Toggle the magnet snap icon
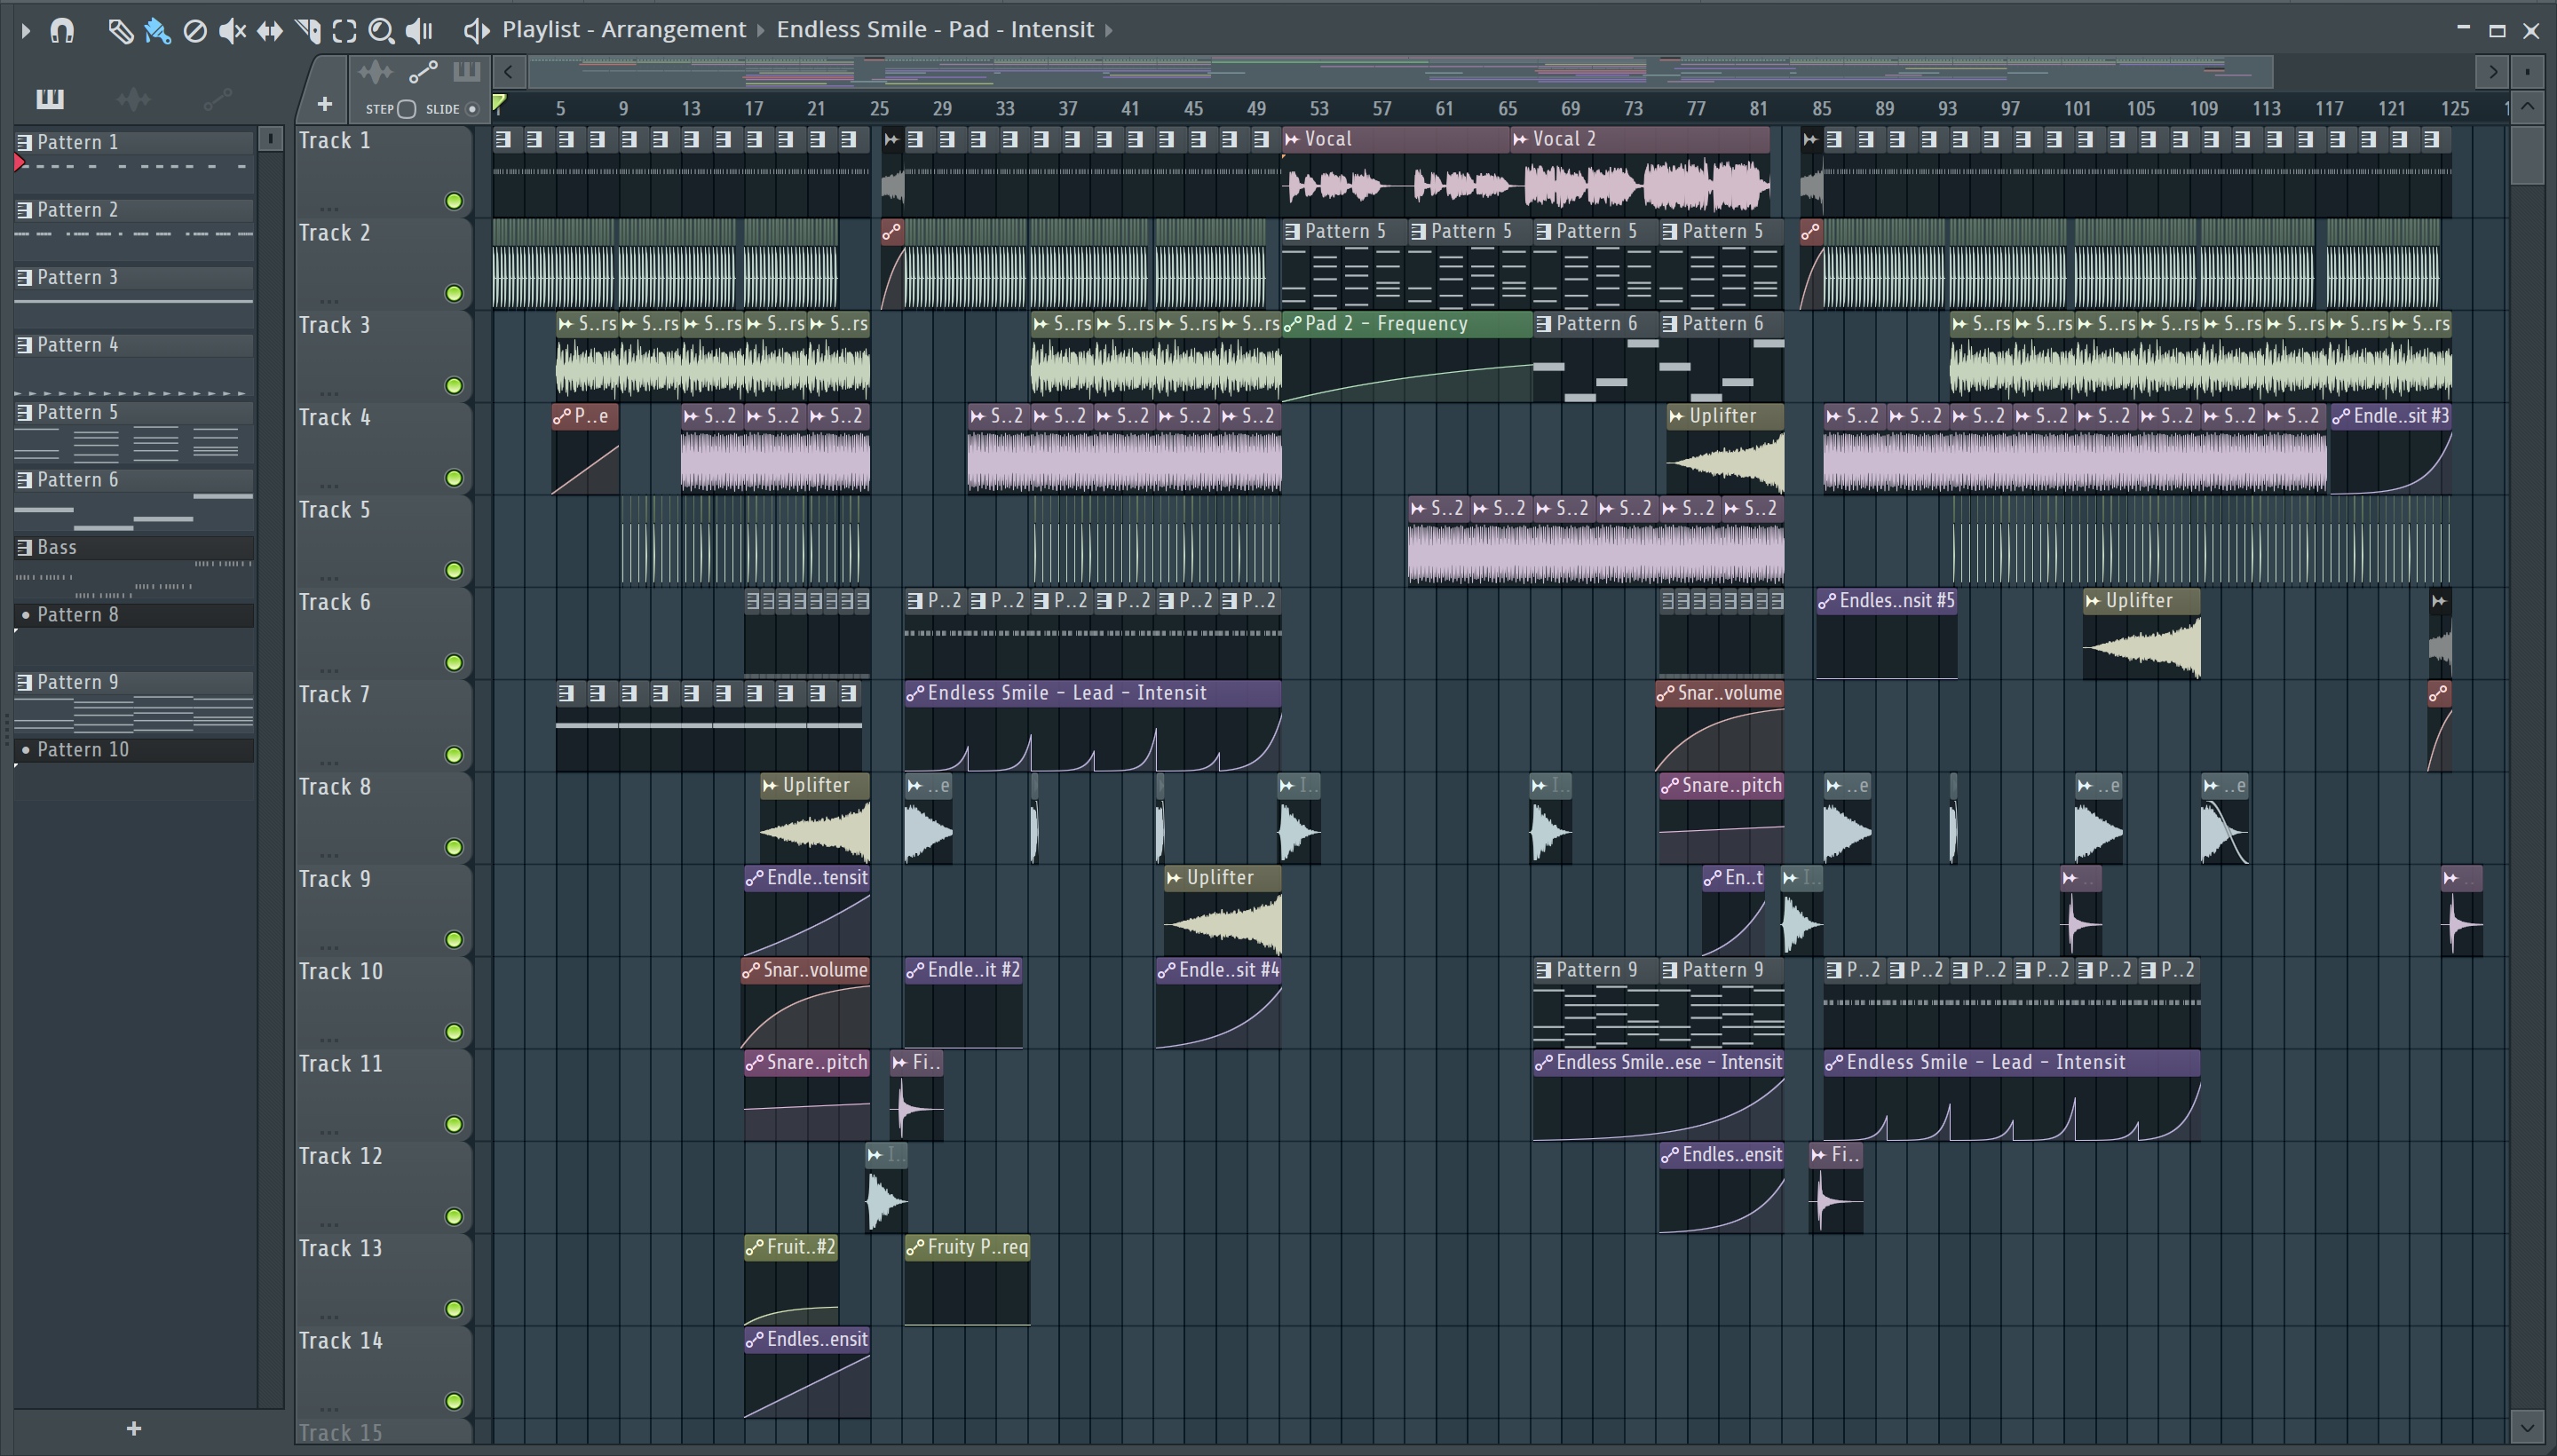Image resolution: width=2557 pixels, height=1456 pixels. (x=62, y=31)
